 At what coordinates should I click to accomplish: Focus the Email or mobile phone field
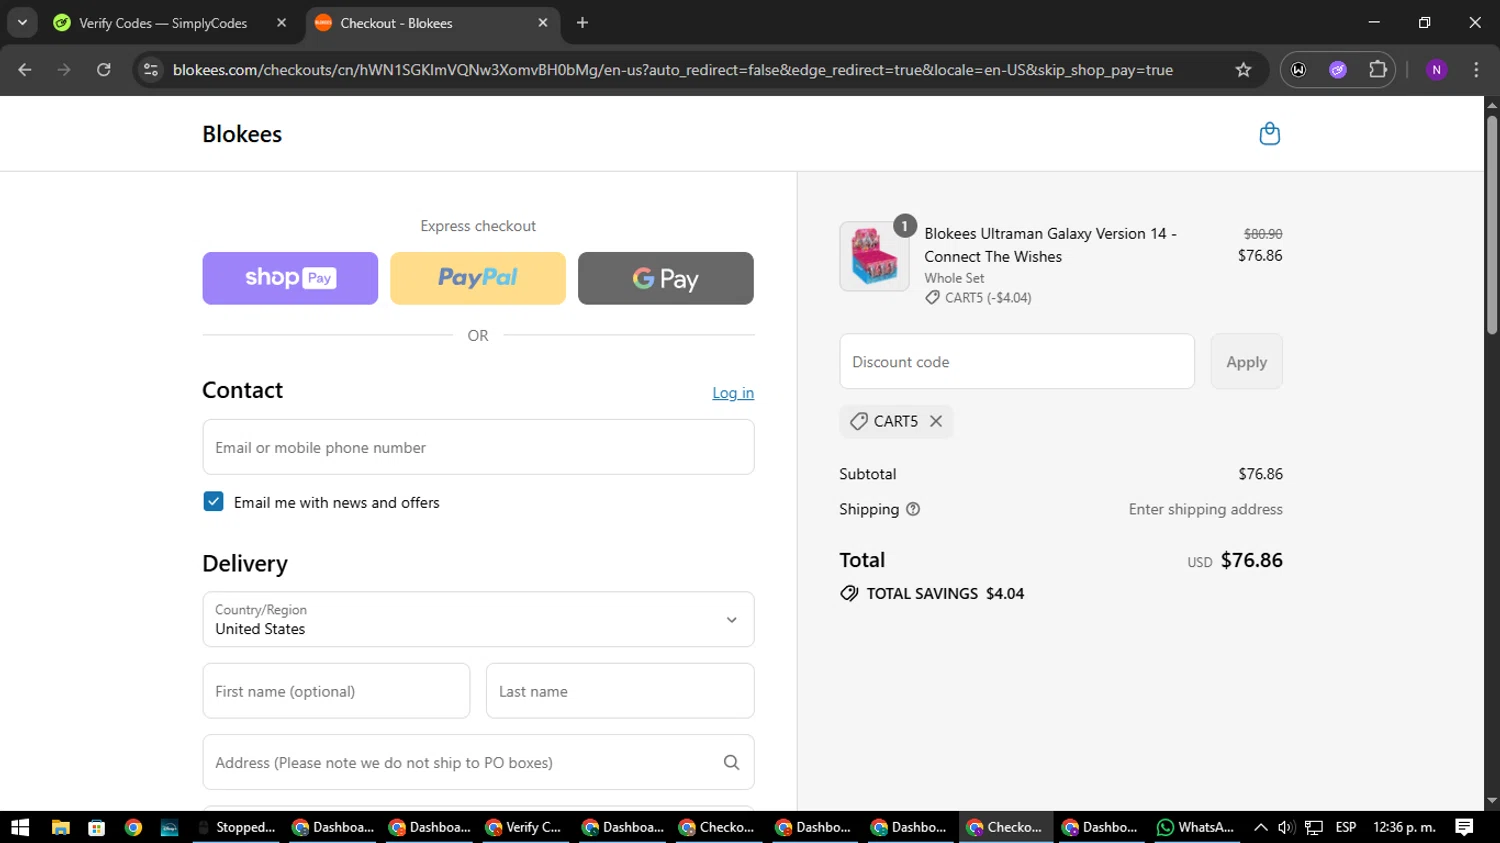[478, 447]
